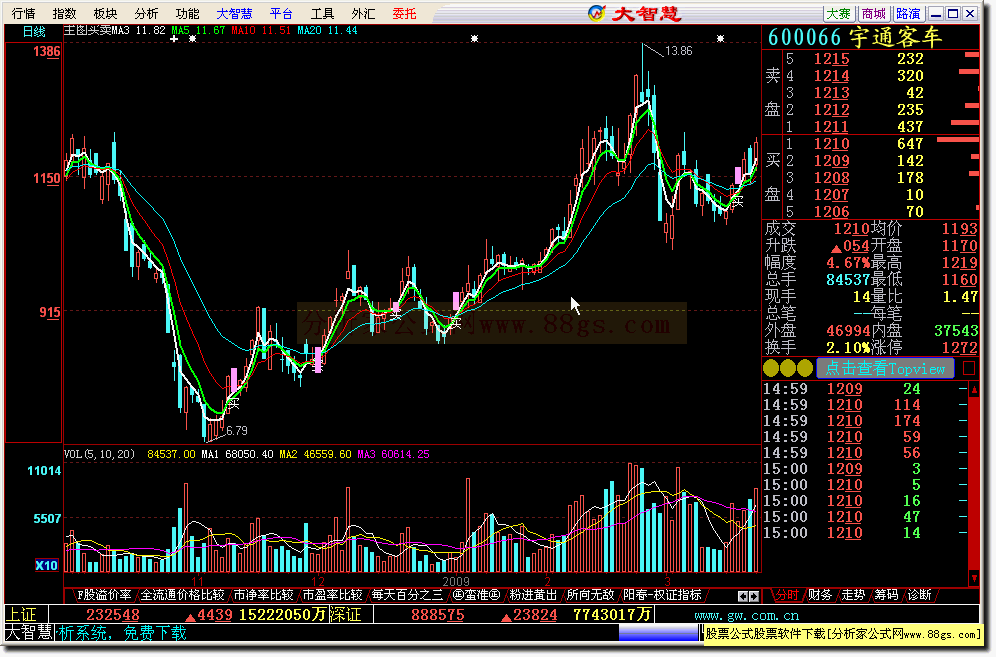
Task: Select the 蛮准 indicator tab
Action: click(476, 595)
